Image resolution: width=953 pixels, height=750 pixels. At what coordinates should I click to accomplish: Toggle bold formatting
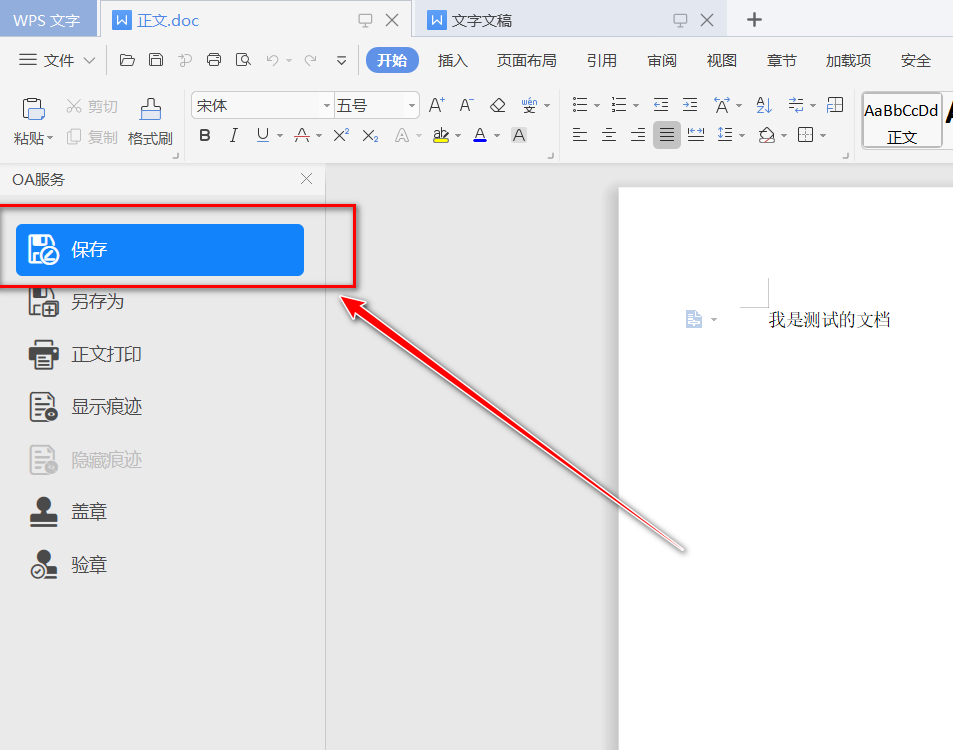[x=205, y=135]
